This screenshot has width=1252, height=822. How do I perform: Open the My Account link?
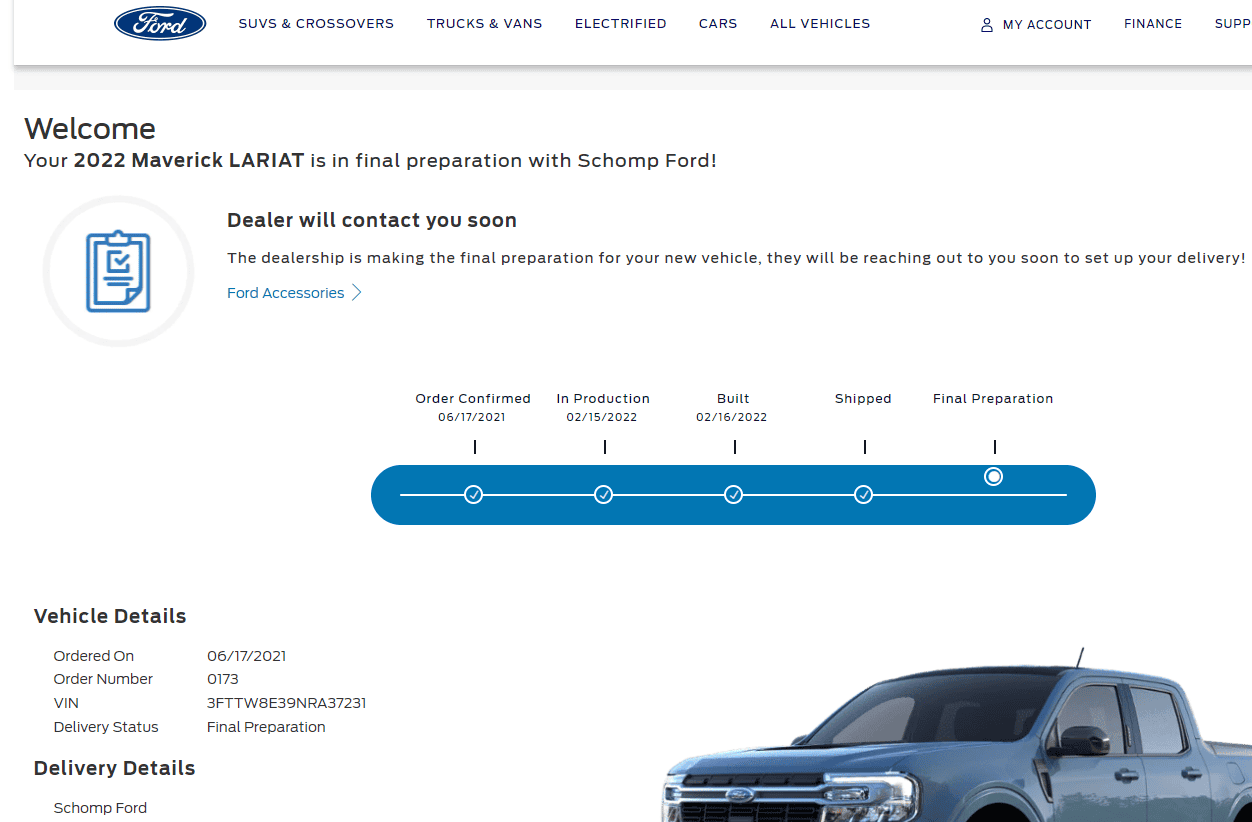1047,25
